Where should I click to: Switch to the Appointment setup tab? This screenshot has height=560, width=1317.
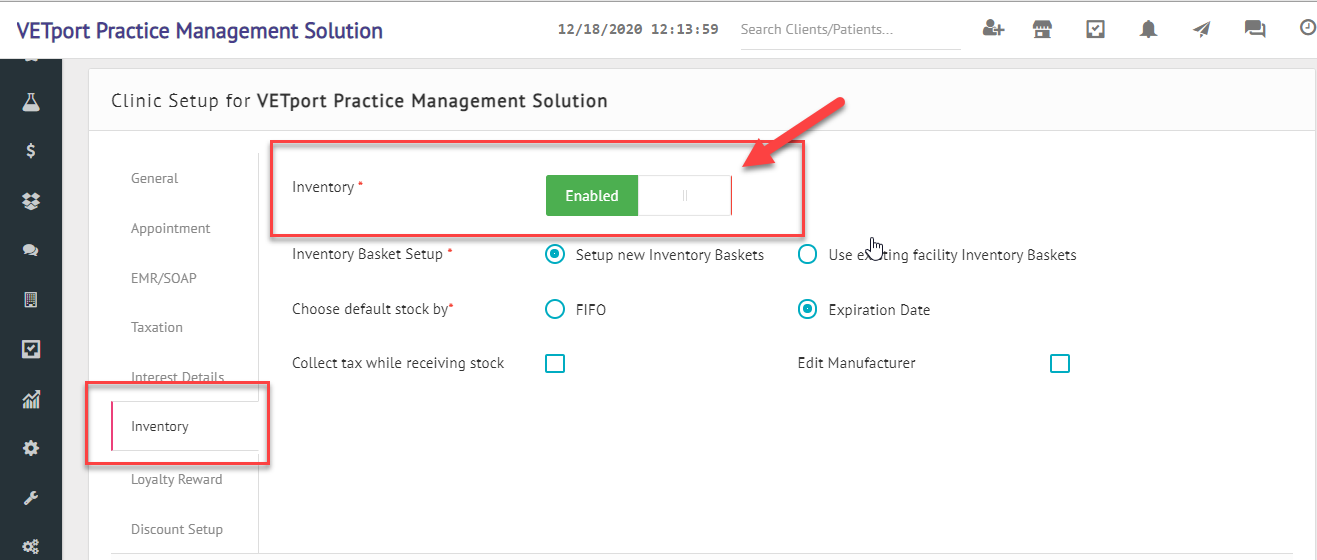pyautogui.click(x=171, y=228)
